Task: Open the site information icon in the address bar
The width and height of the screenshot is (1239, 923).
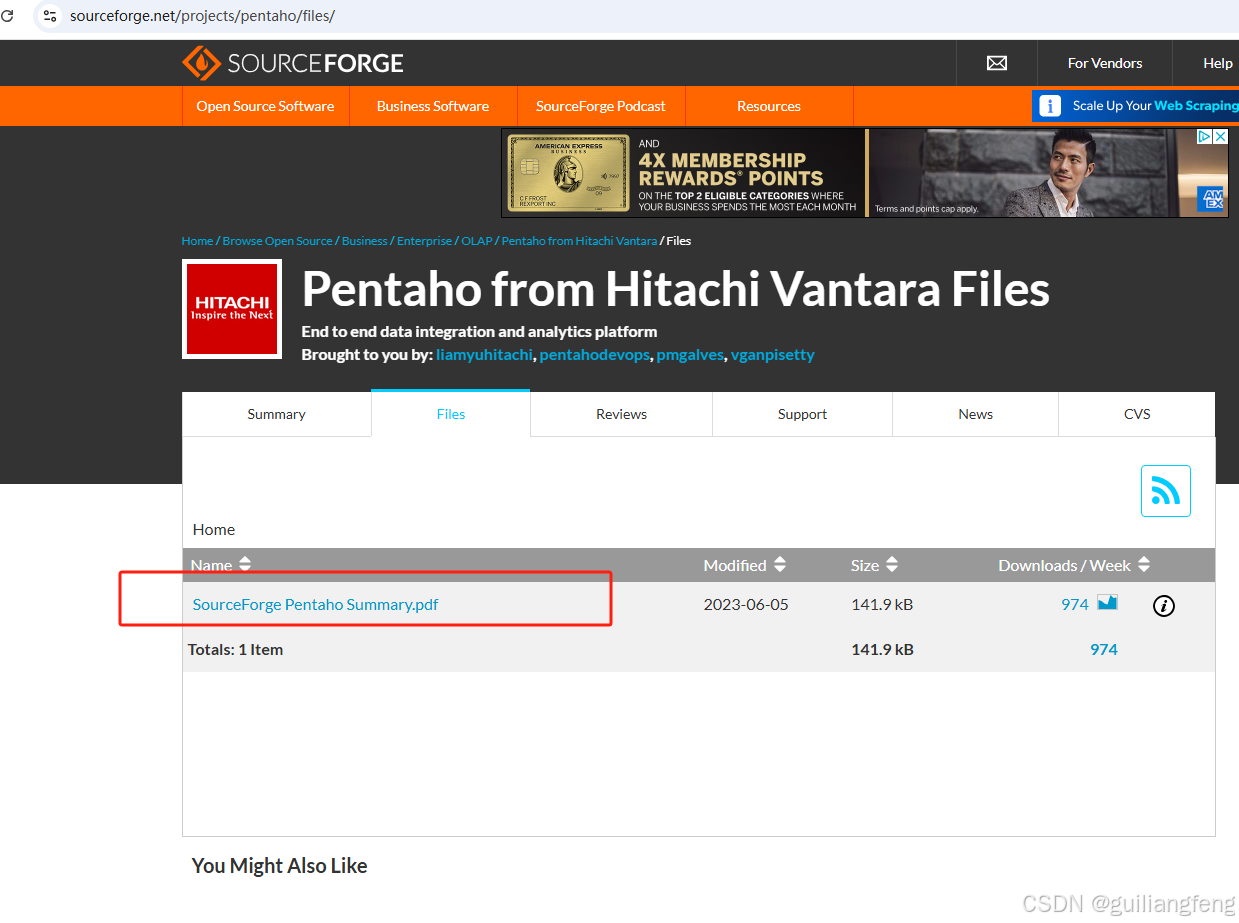Action: point(50,16)
